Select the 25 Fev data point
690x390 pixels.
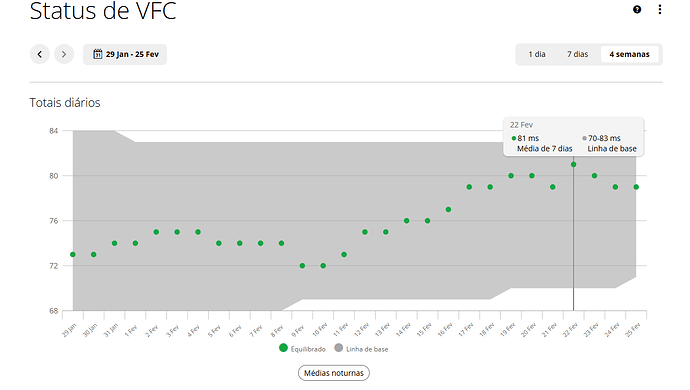636,187
